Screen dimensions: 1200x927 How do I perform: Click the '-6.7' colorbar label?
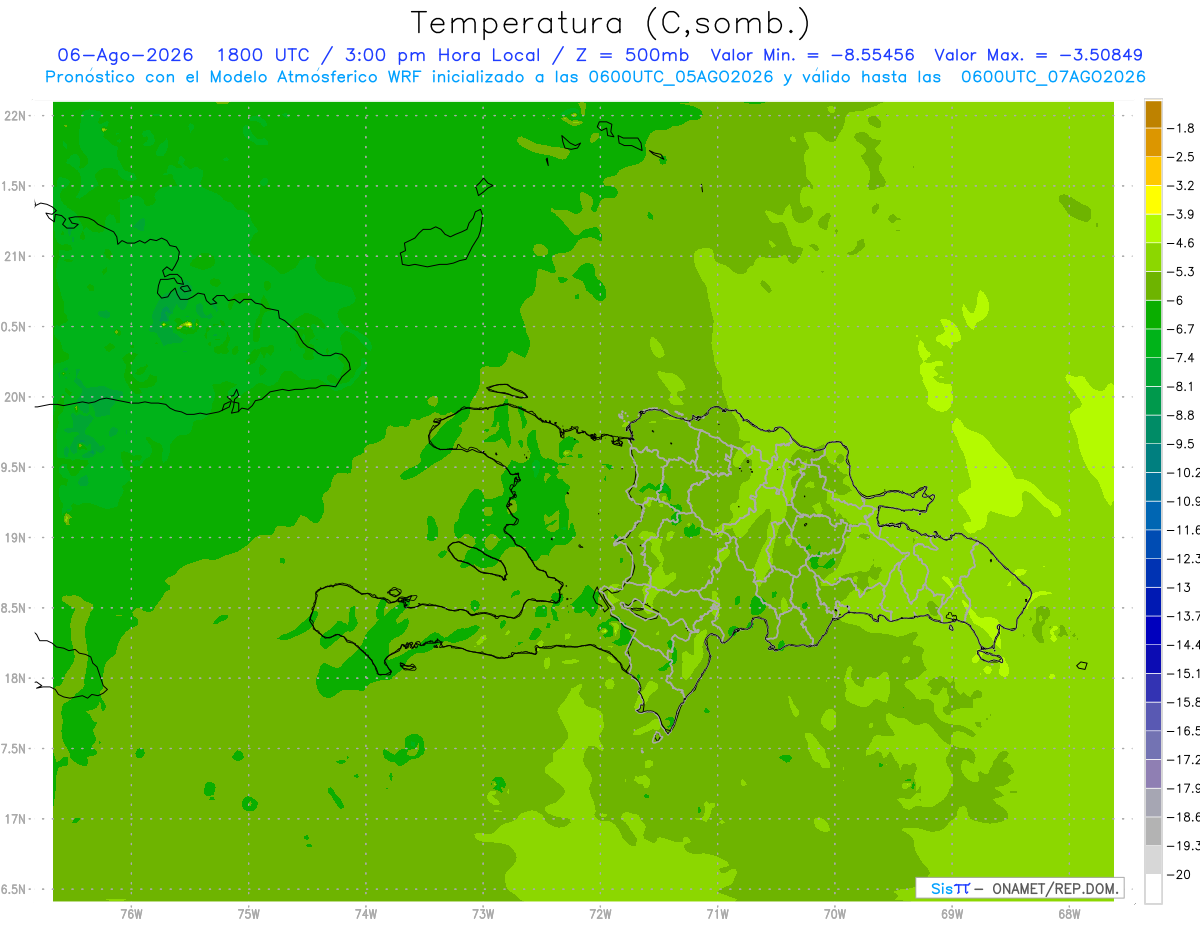[x=1182, y=329]
